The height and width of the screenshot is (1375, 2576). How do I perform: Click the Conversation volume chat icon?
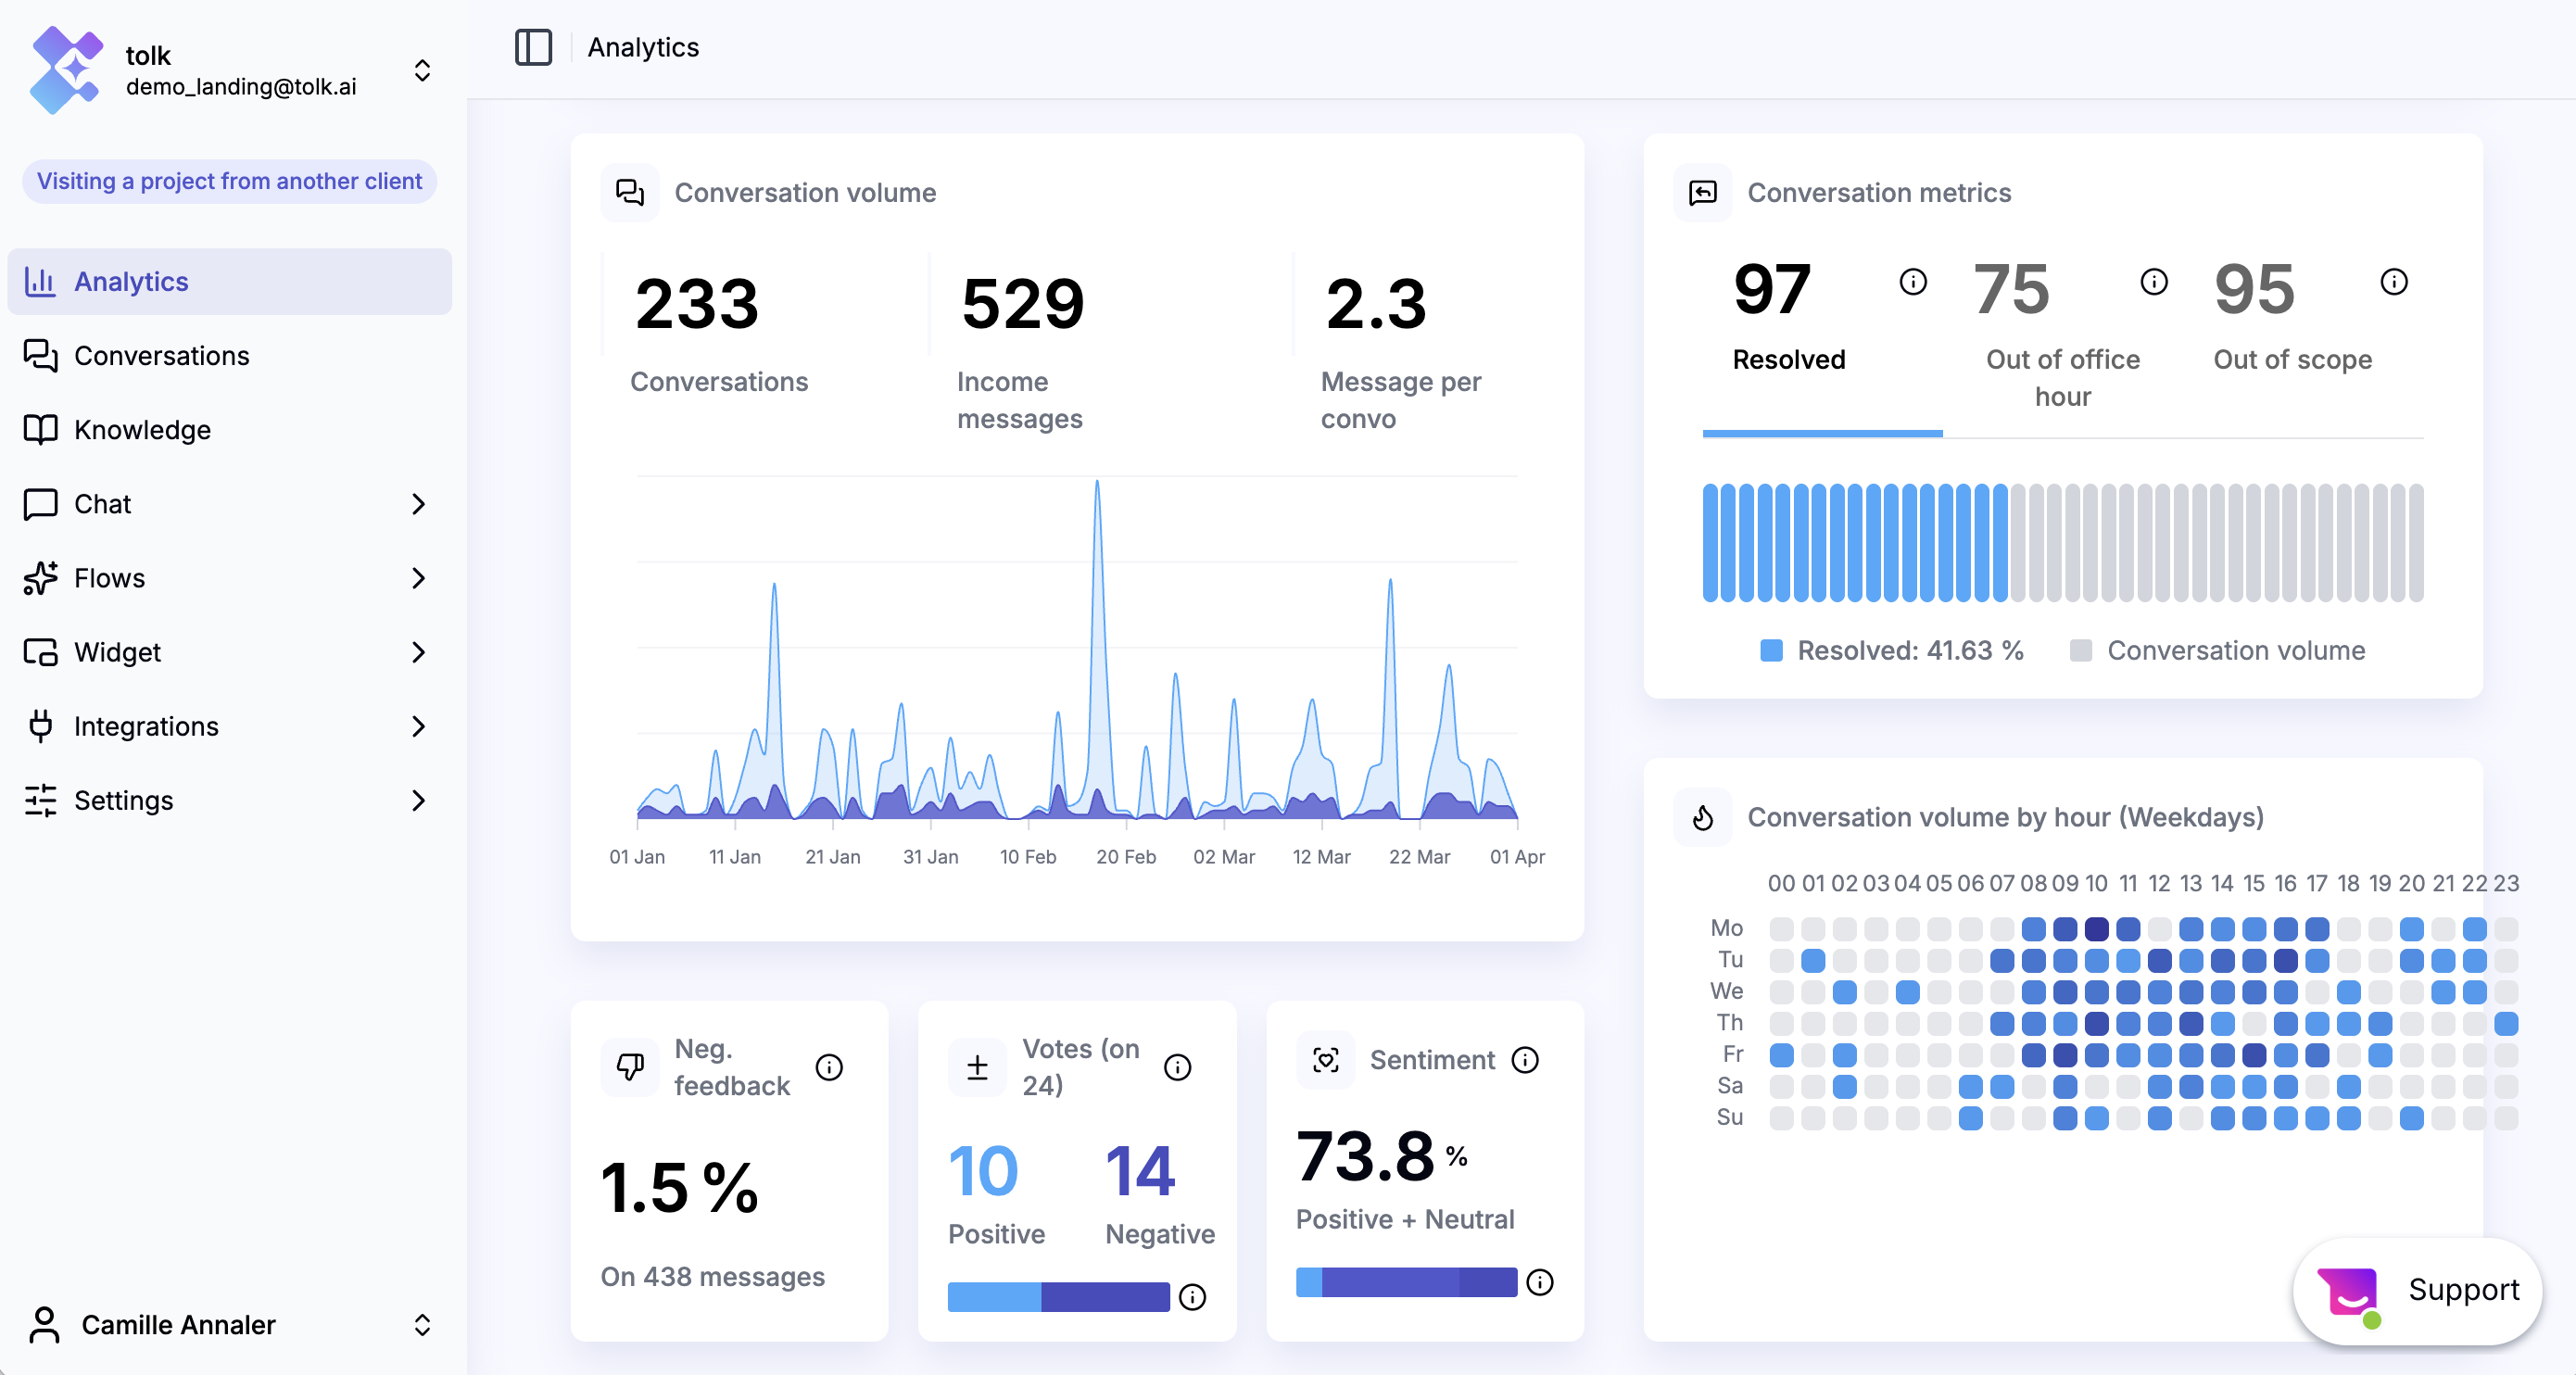click(x=630, y=192)
